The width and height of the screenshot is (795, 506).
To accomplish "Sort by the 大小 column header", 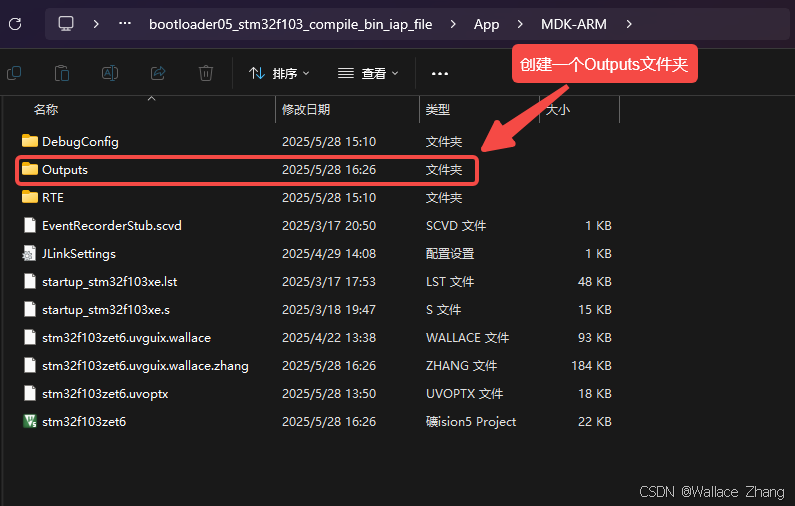I will (557, 110).
